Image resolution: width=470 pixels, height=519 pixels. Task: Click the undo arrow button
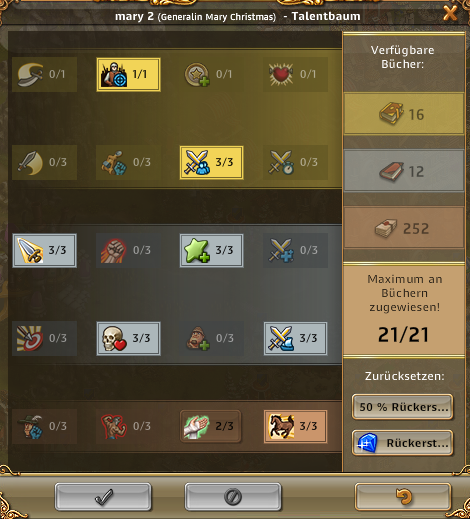(x=403, y=497)
